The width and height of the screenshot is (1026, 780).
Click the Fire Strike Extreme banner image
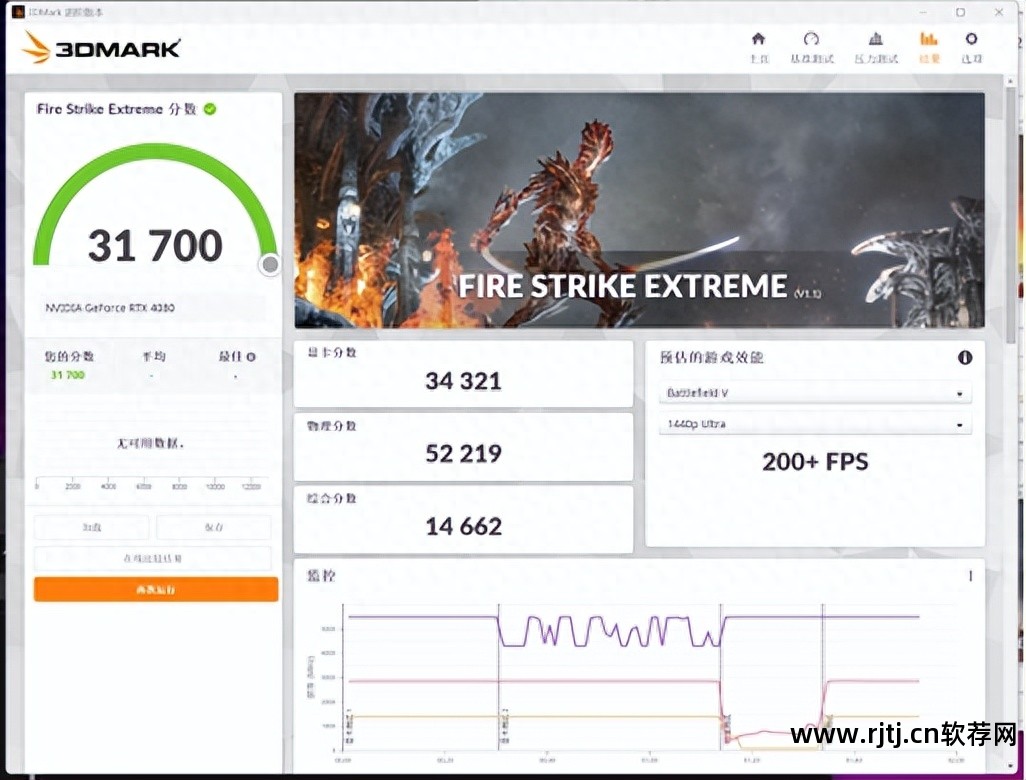click(639, 210)
